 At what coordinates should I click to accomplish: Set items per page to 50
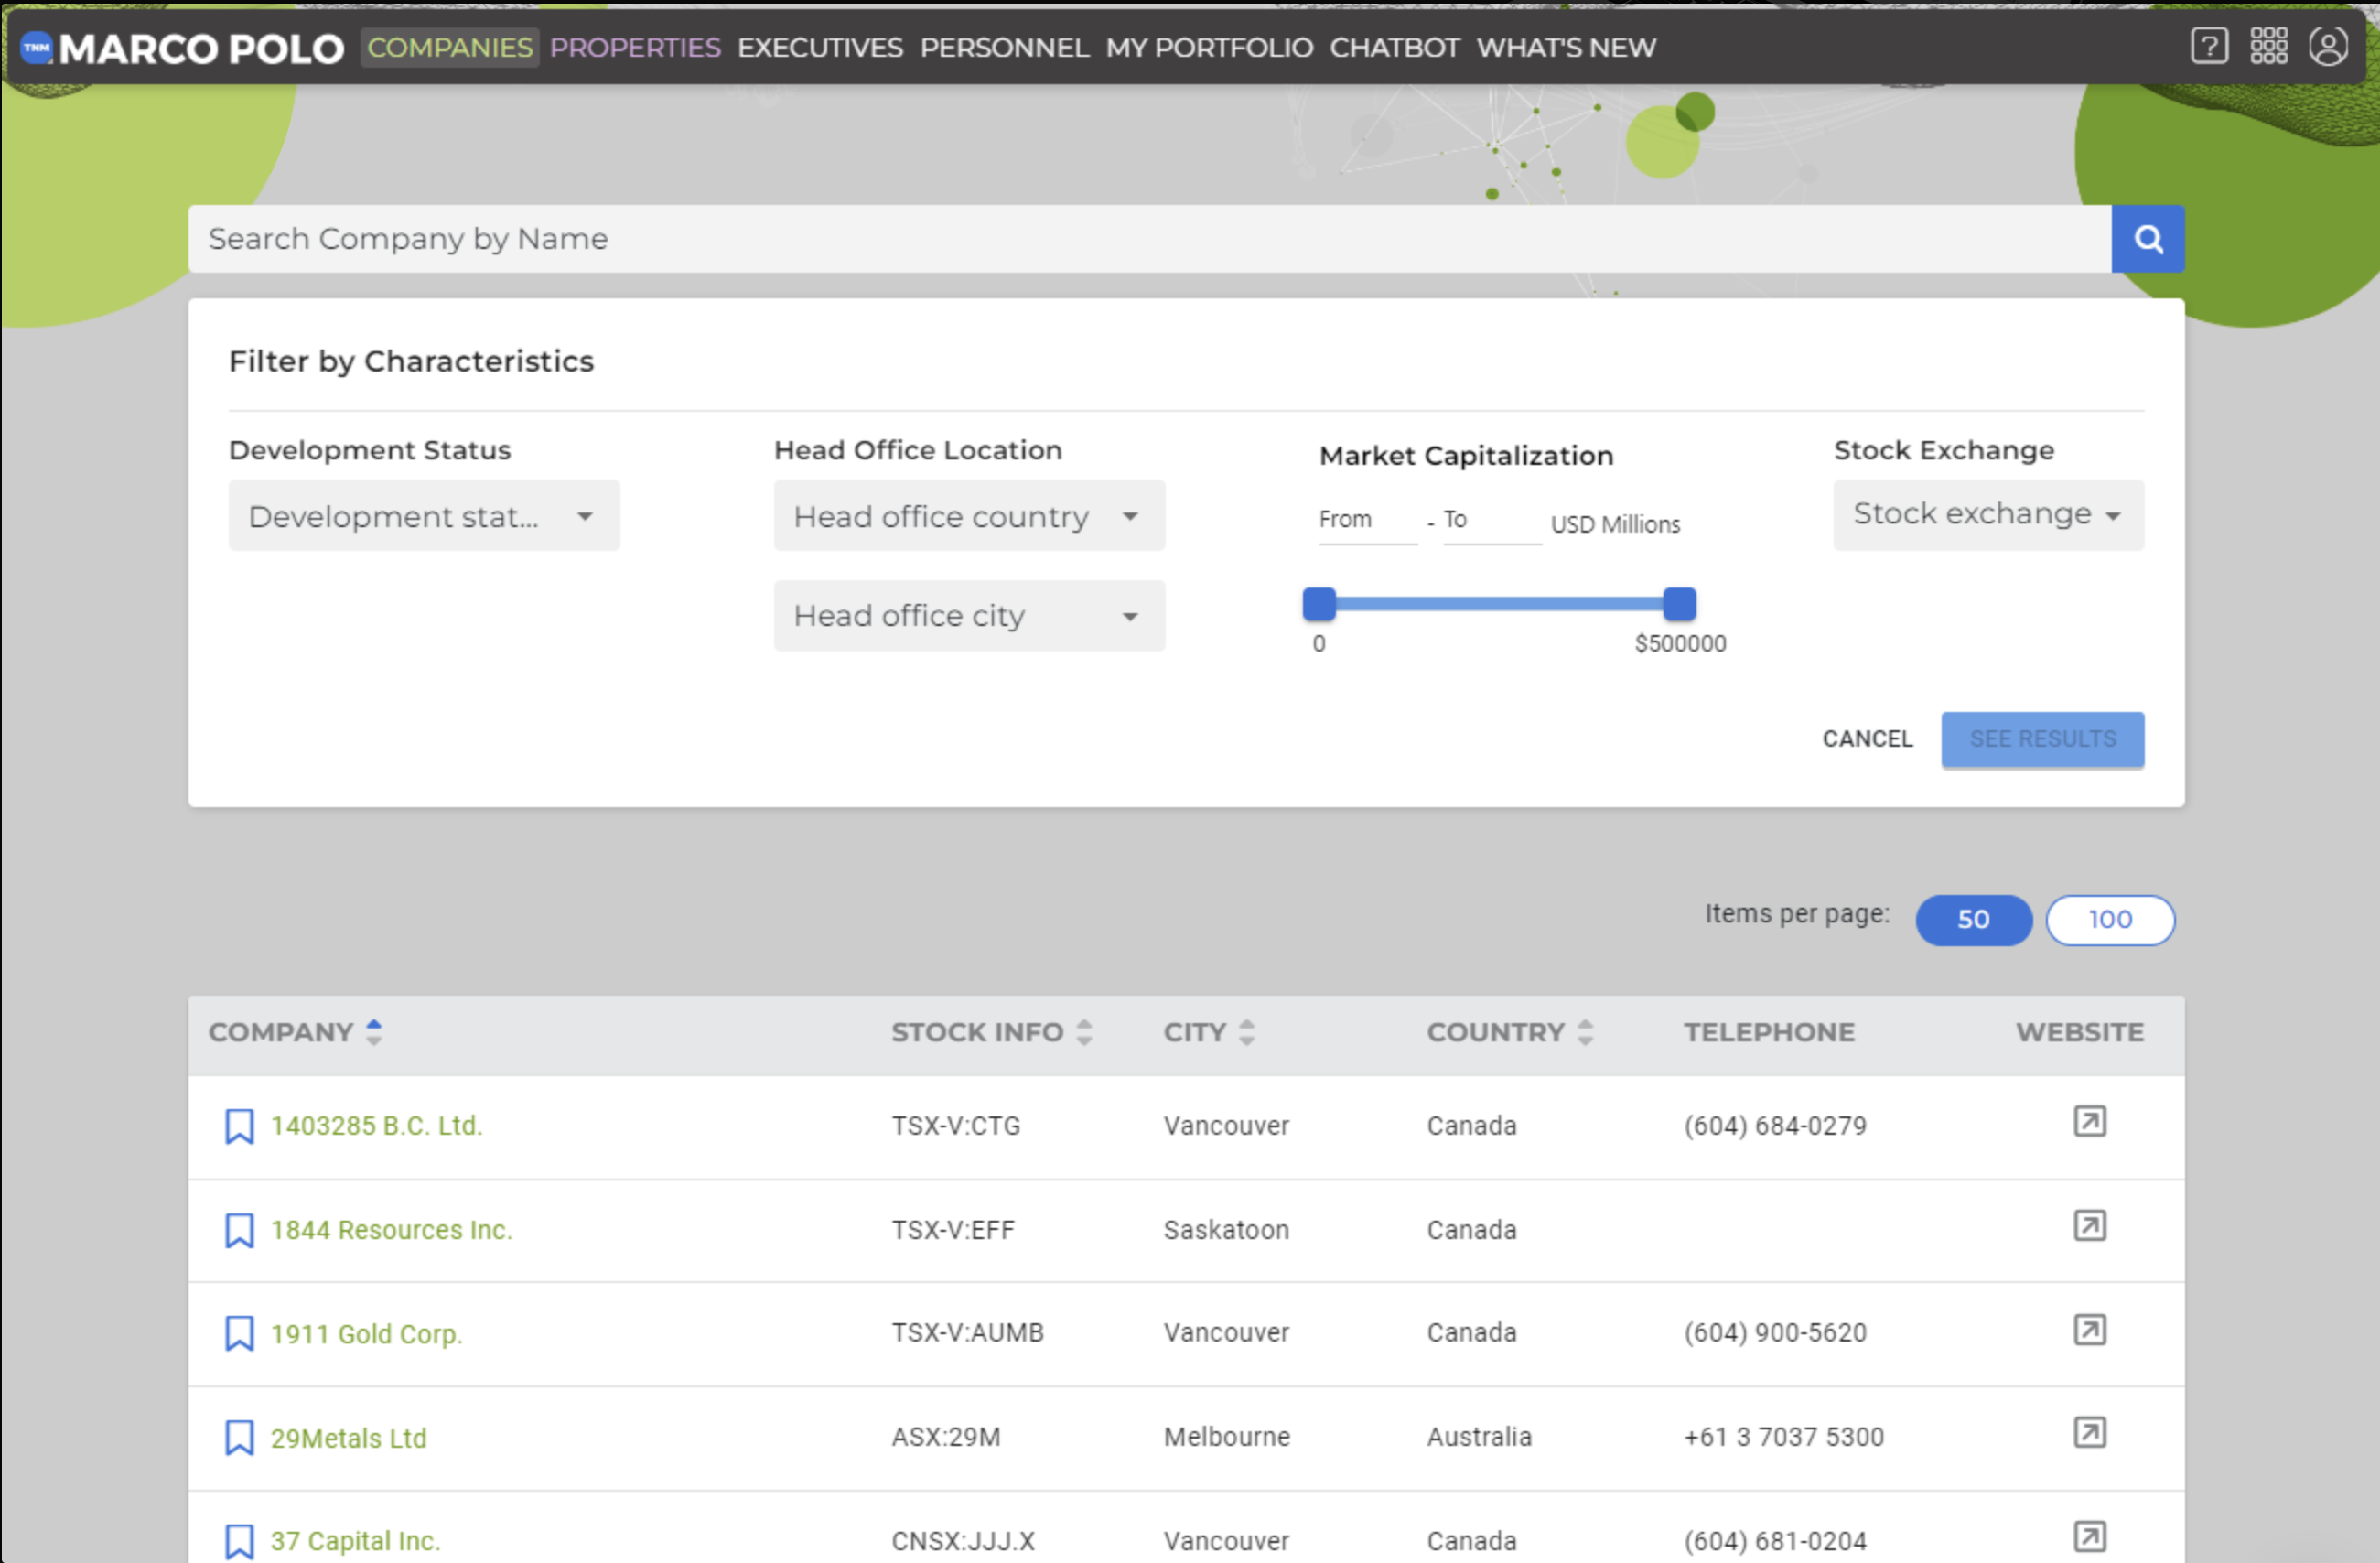pos(1973,919)
